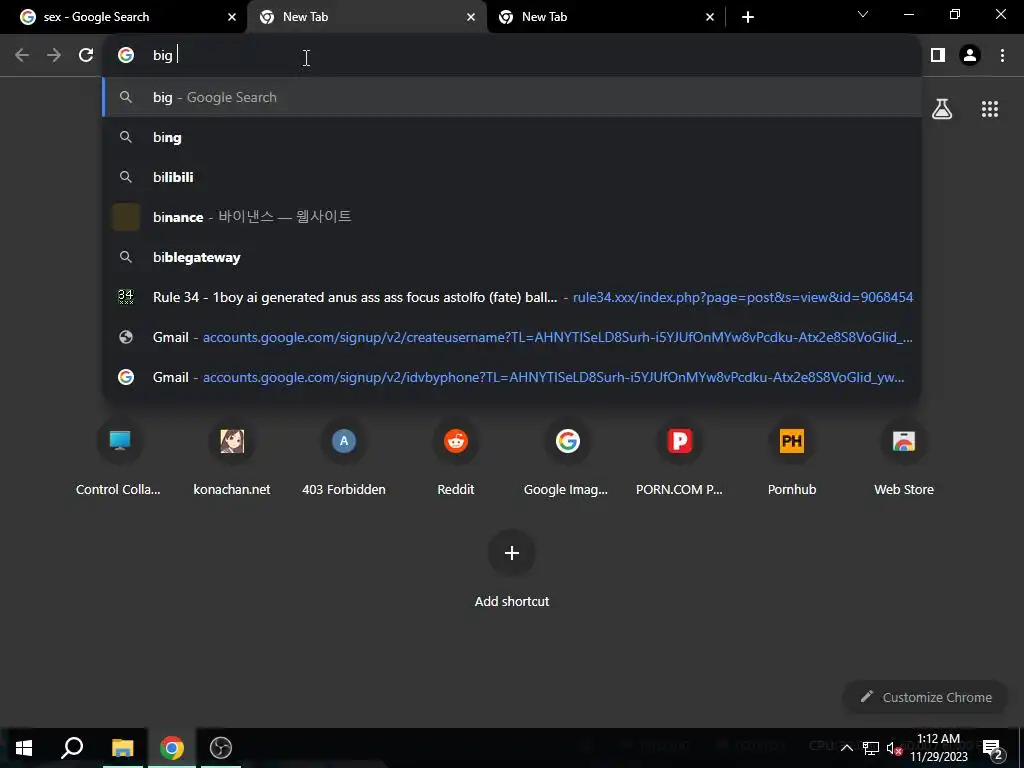This screenshot has width=1024, height=768.
Task: Open the konachan.net shortcut
Action: [232, 459]
